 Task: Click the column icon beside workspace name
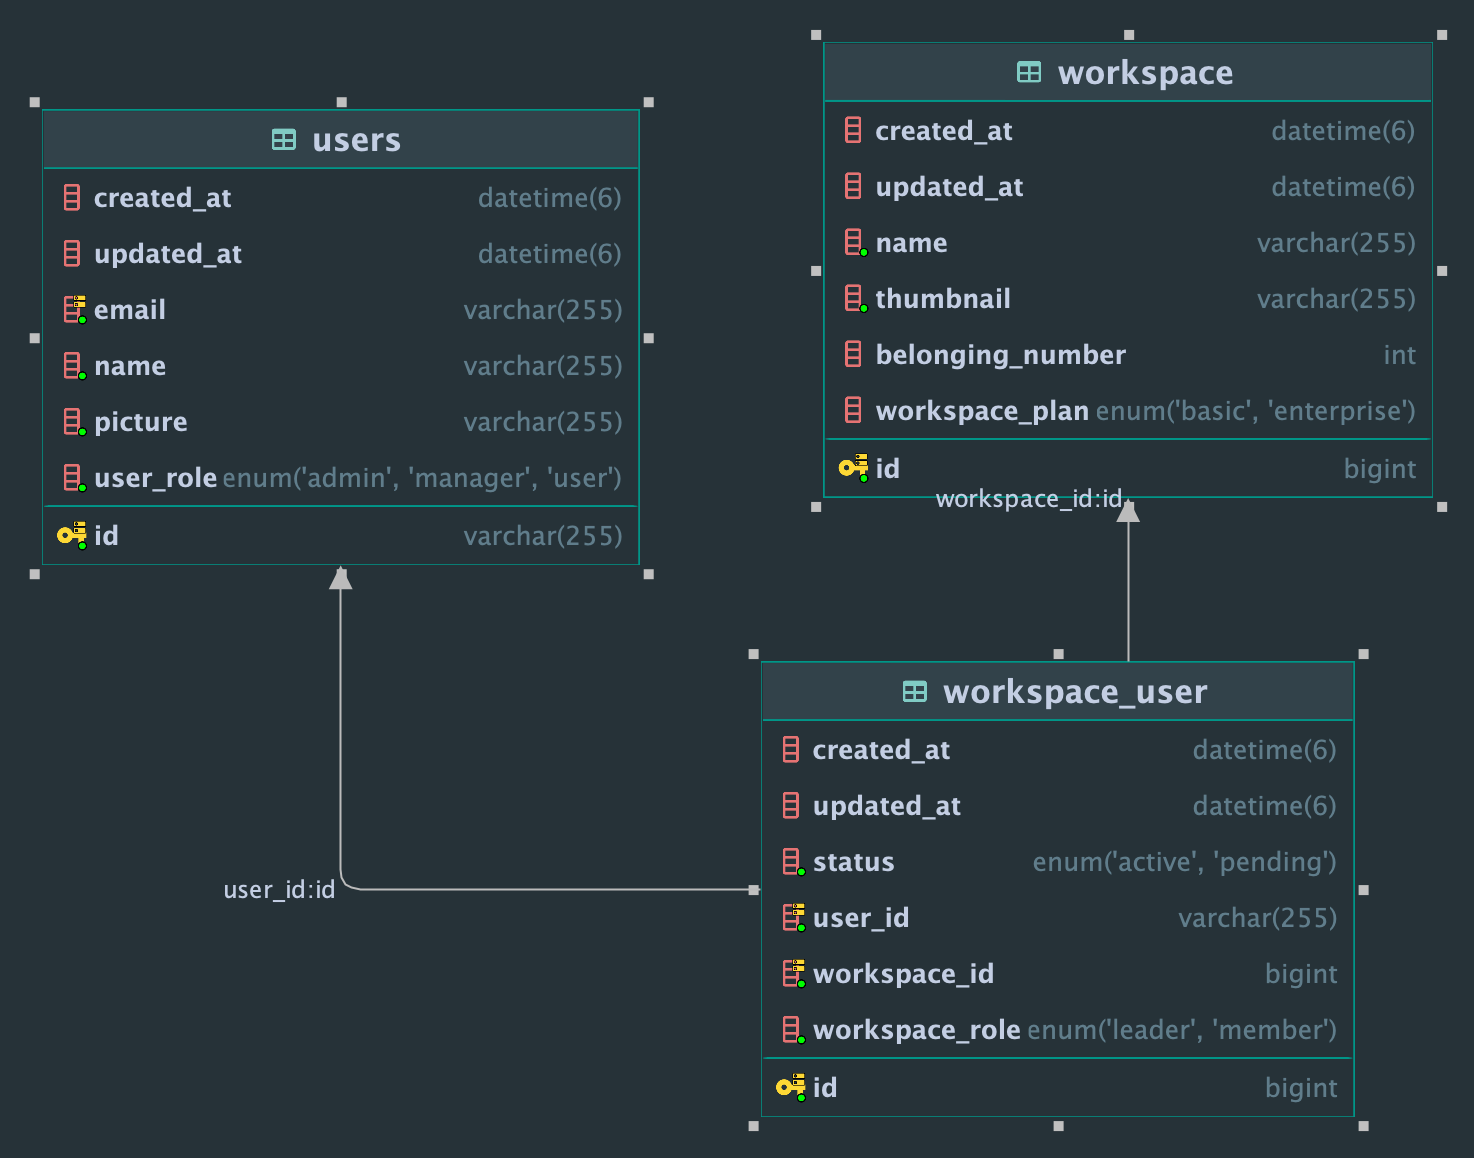pyautogui.click(x=855, y=242)
